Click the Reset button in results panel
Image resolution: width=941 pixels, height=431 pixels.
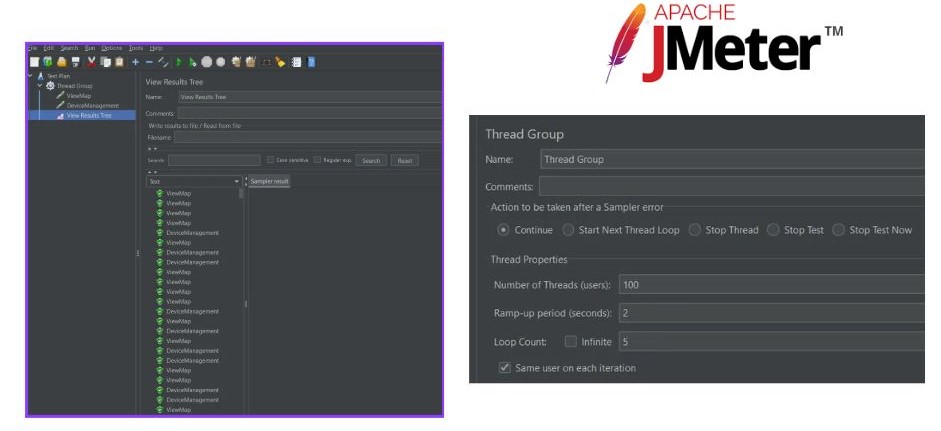[404, 160]
